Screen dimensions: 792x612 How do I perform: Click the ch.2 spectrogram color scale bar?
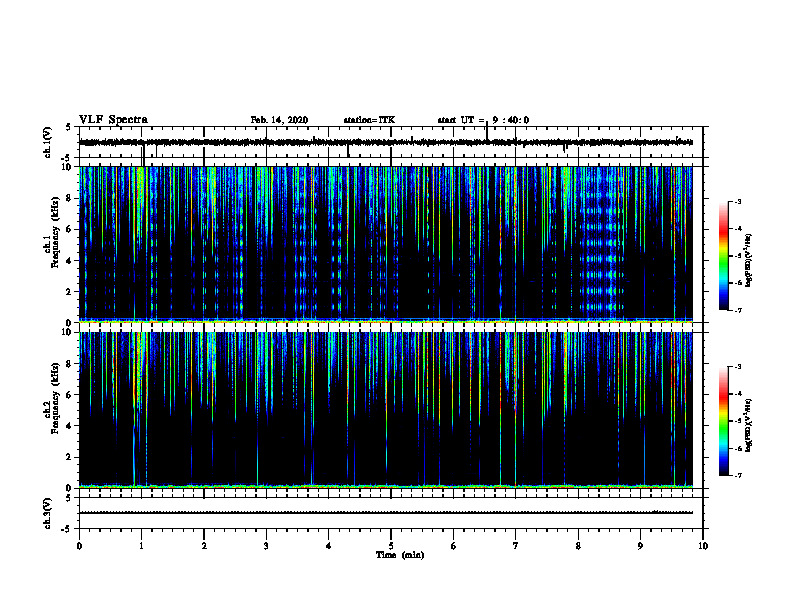point(723,421)
